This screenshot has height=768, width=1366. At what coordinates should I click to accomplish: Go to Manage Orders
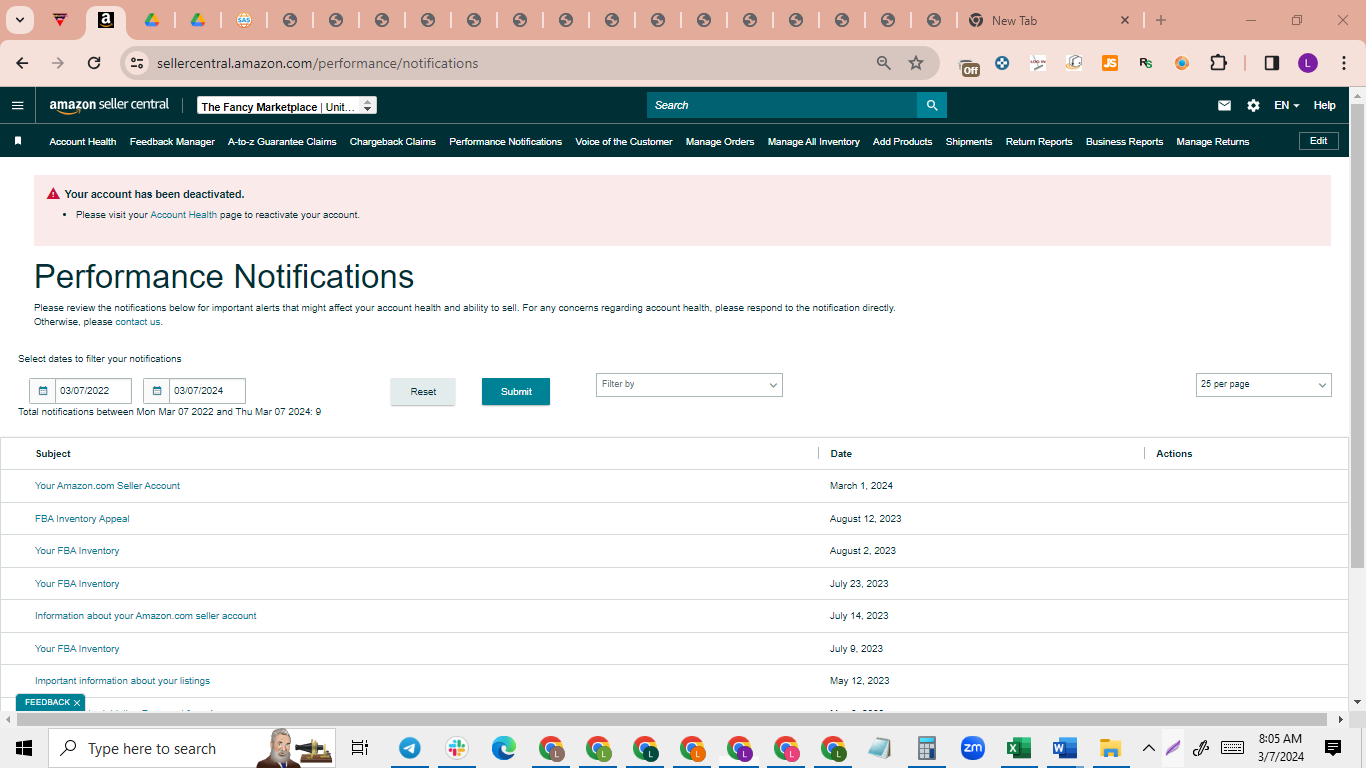click(x=720, y=142)
